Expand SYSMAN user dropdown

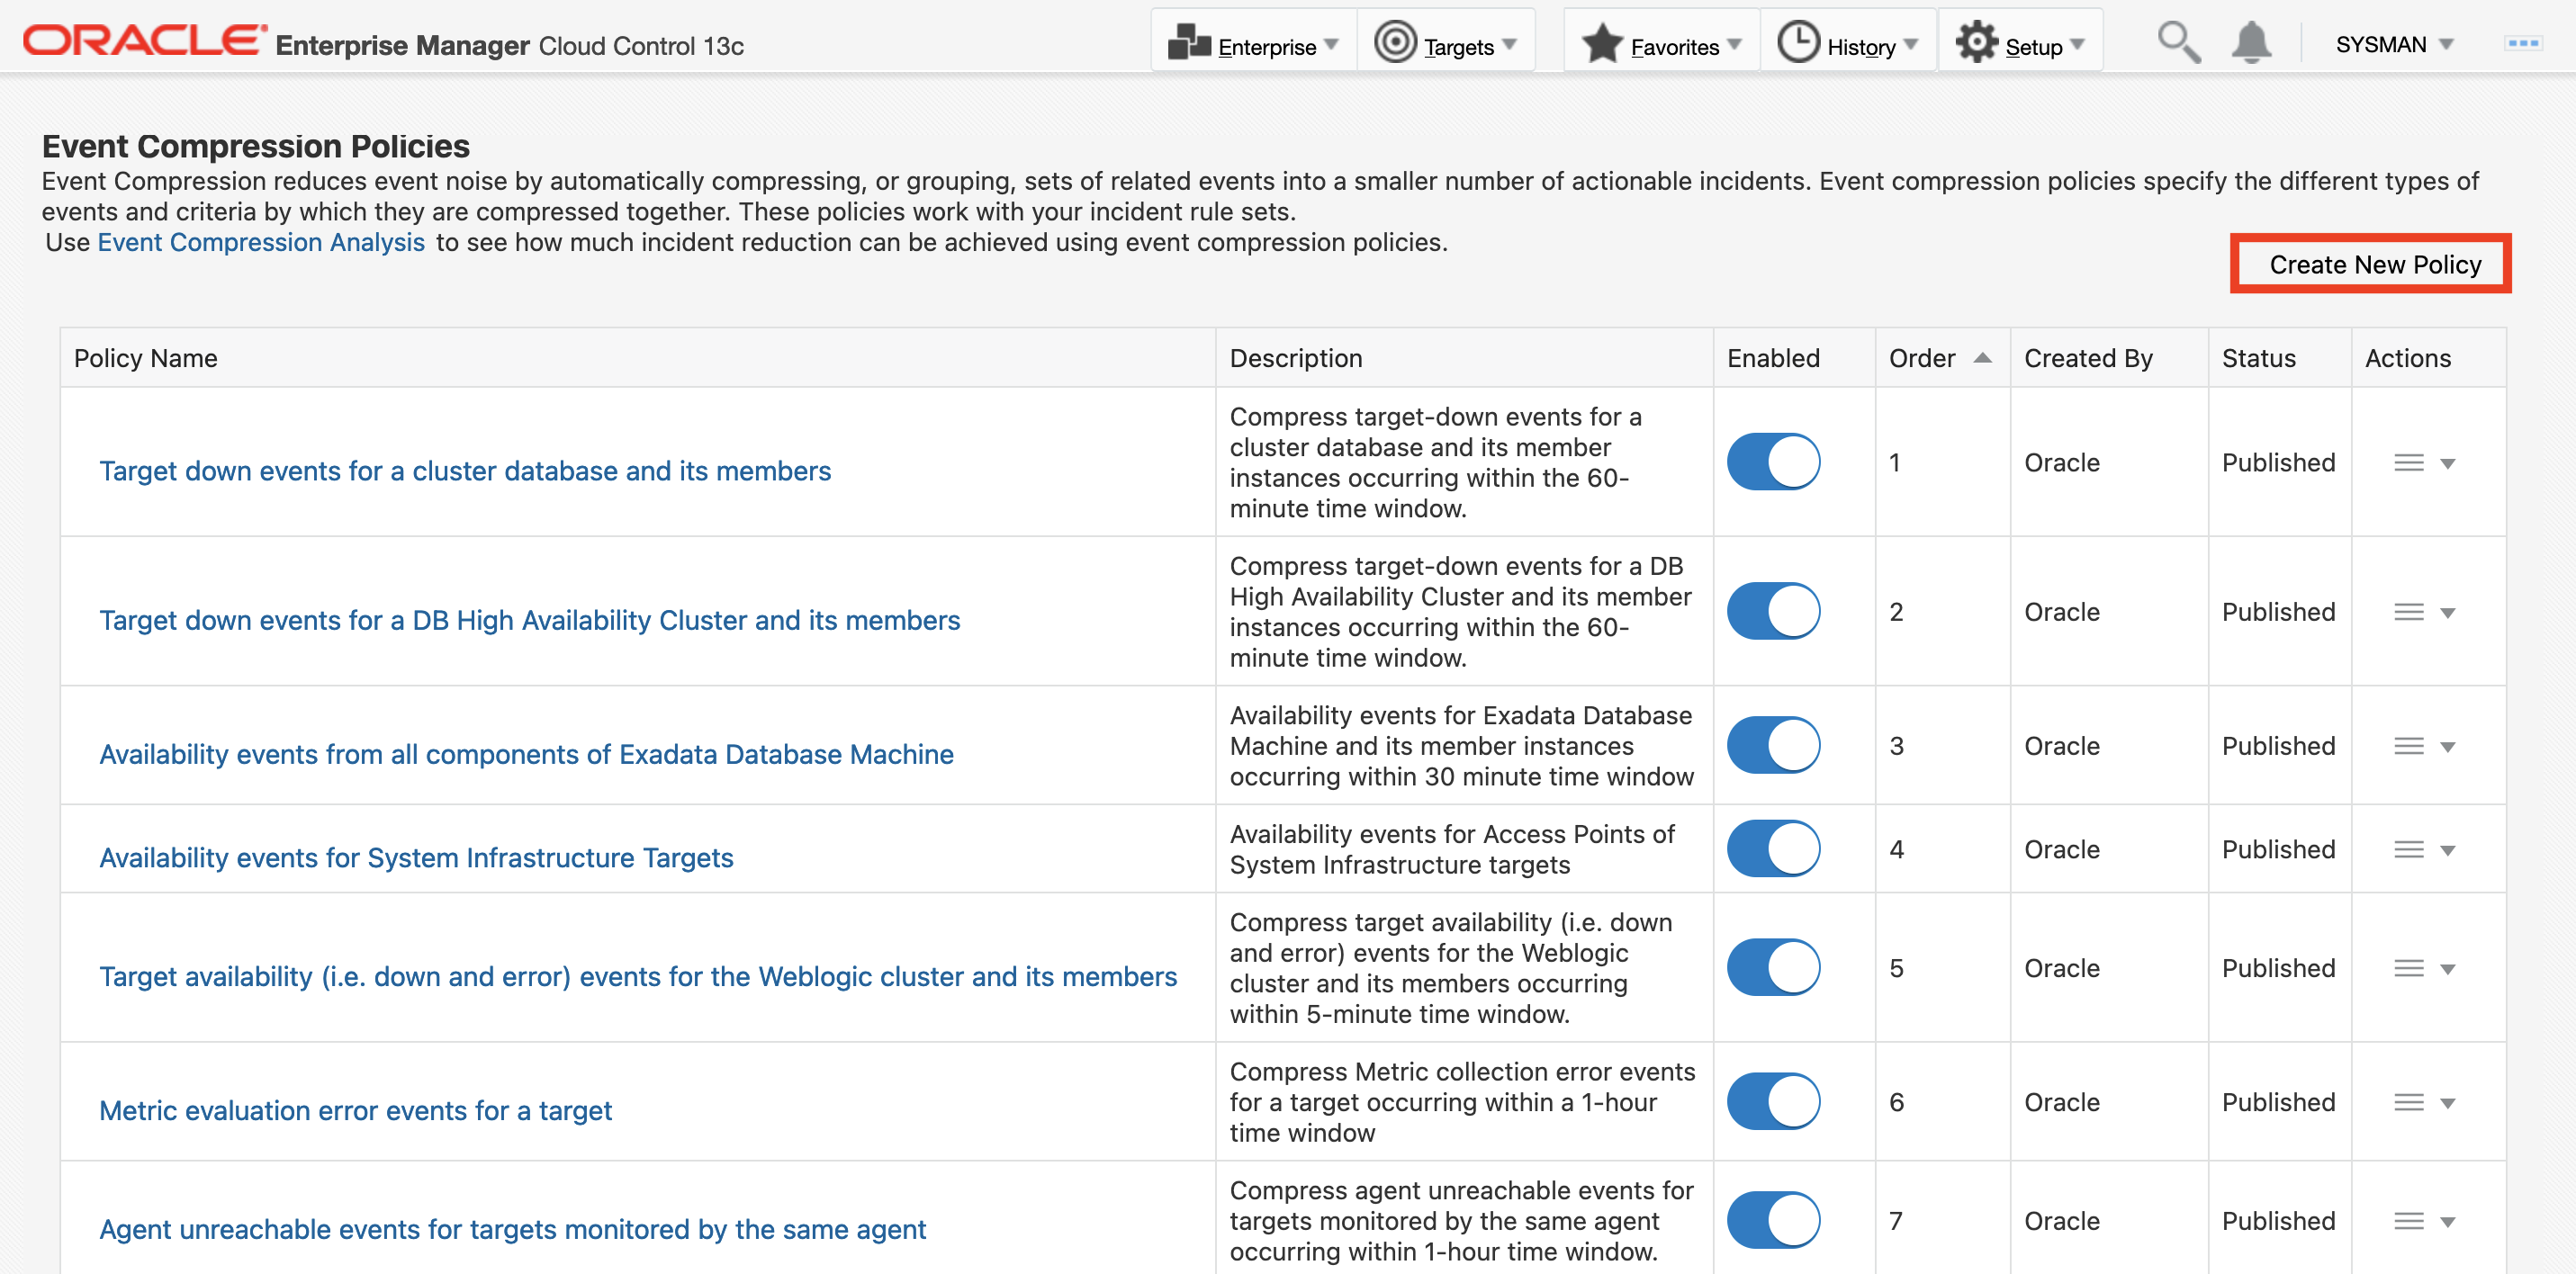(2394, 45)
